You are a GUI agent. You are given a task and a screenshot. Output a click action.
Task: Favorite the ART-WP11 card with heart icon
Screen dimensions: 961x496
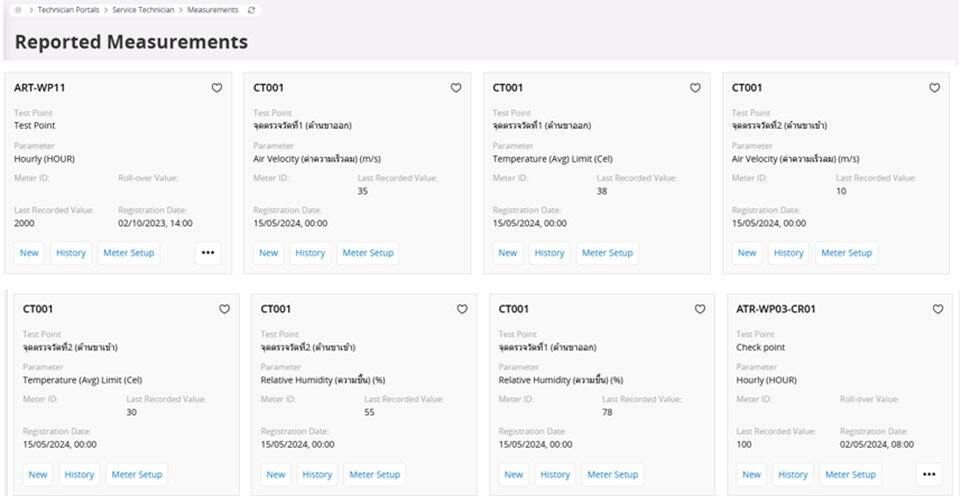(217, 88)
